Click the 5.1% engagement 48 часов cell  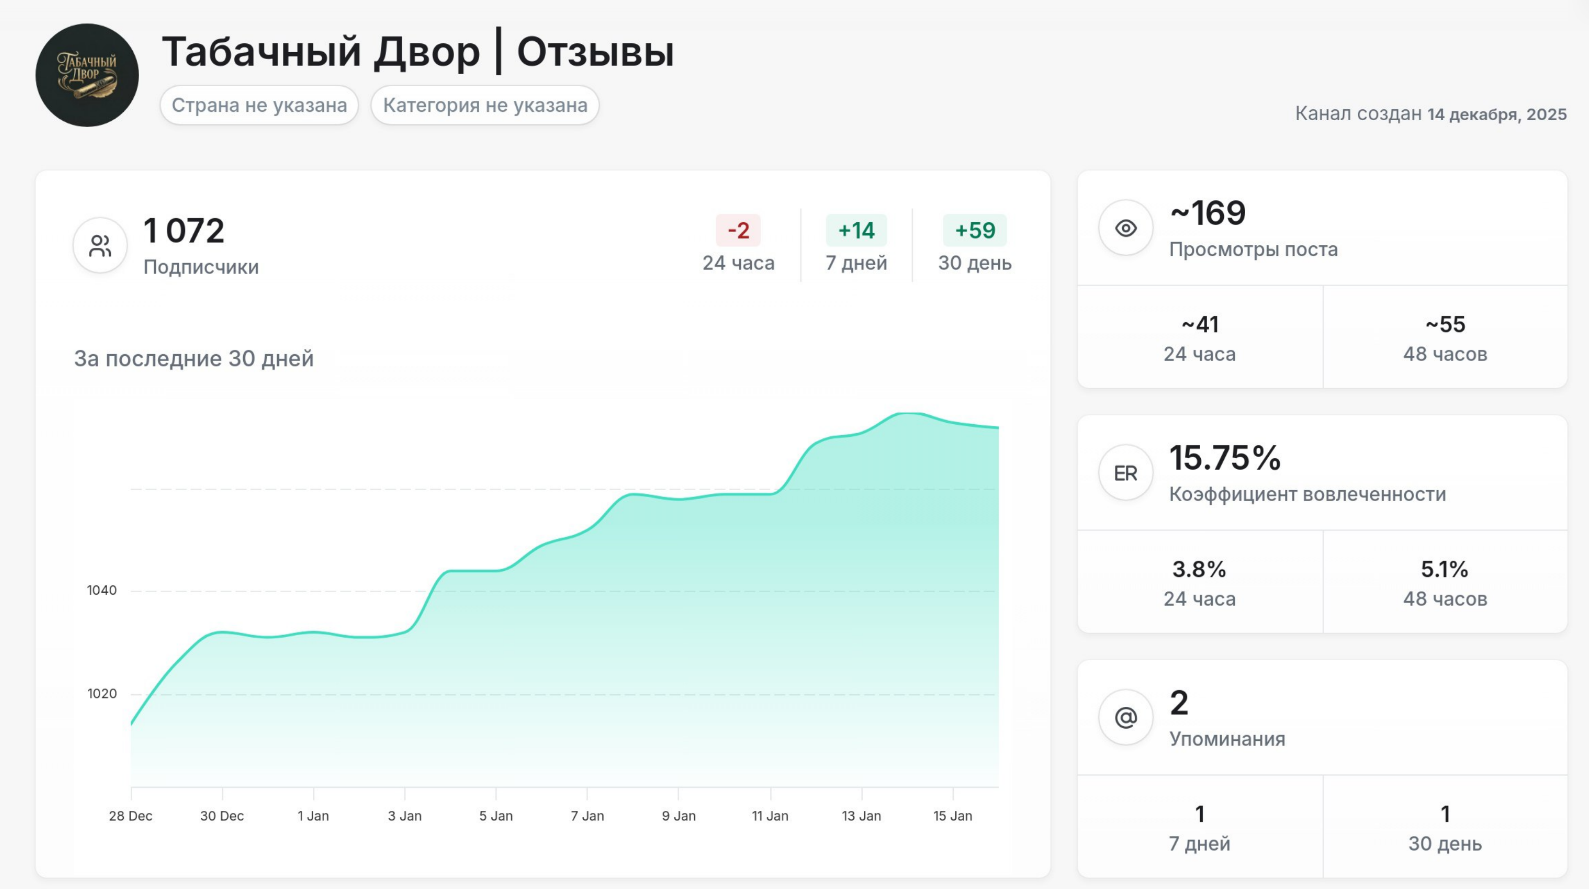click(x=1445, y=583)
